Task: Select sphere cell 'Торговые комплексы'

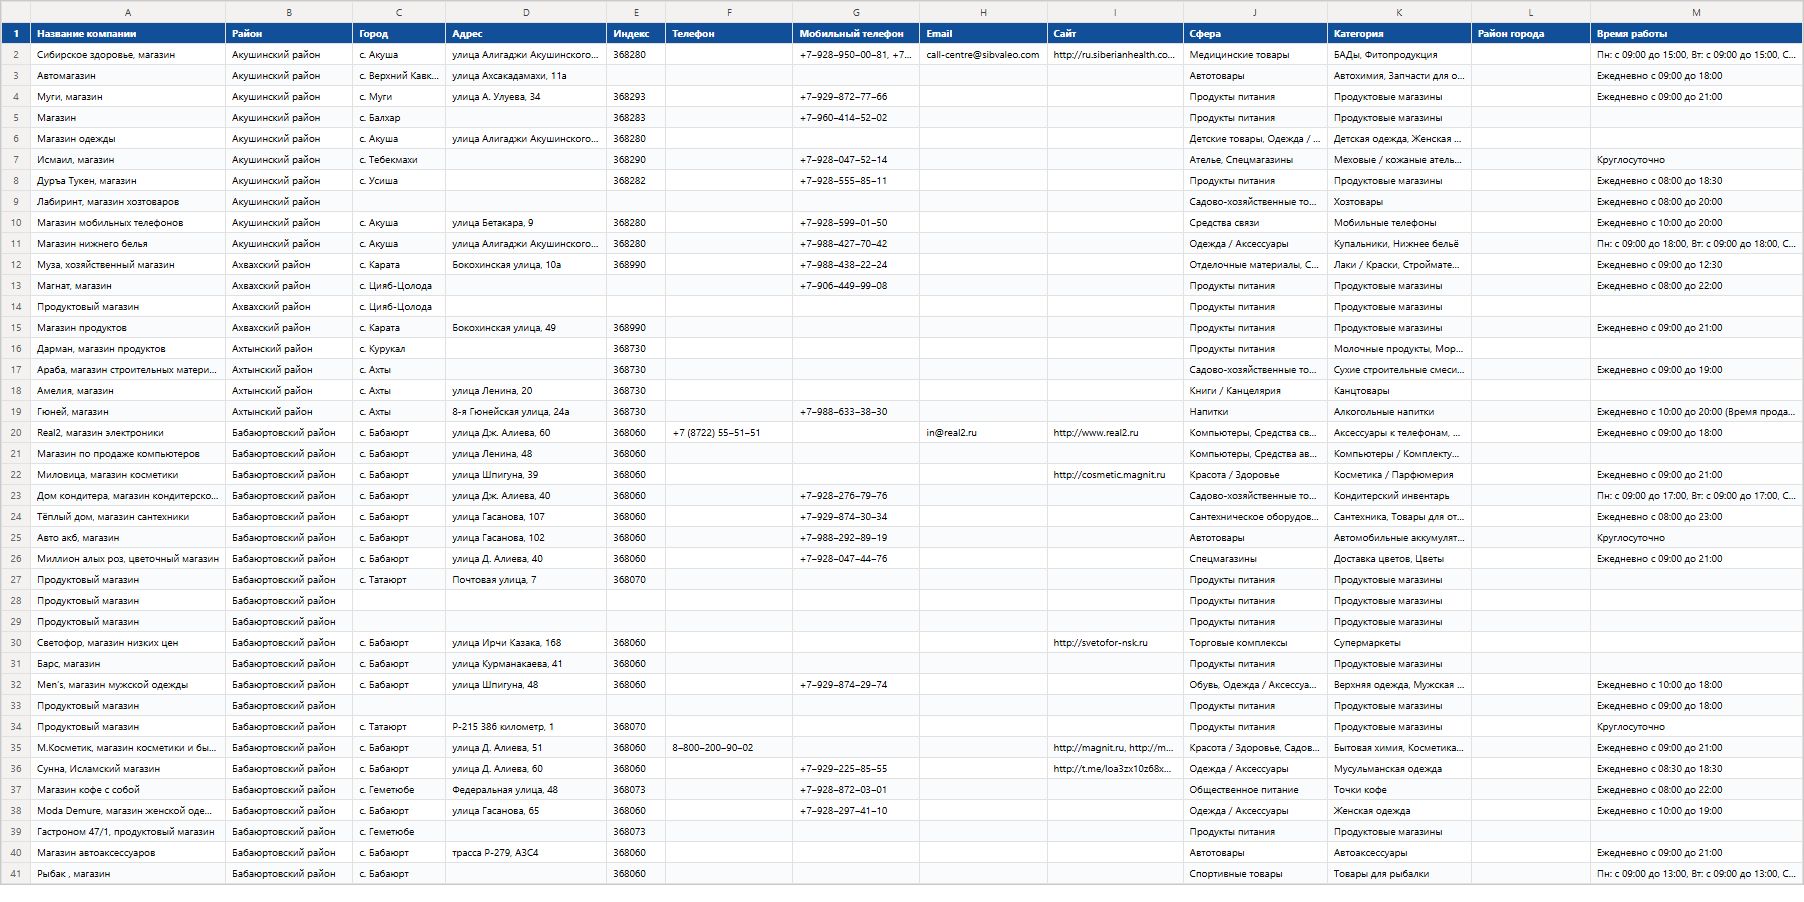Action: [x=1255, y=643]
